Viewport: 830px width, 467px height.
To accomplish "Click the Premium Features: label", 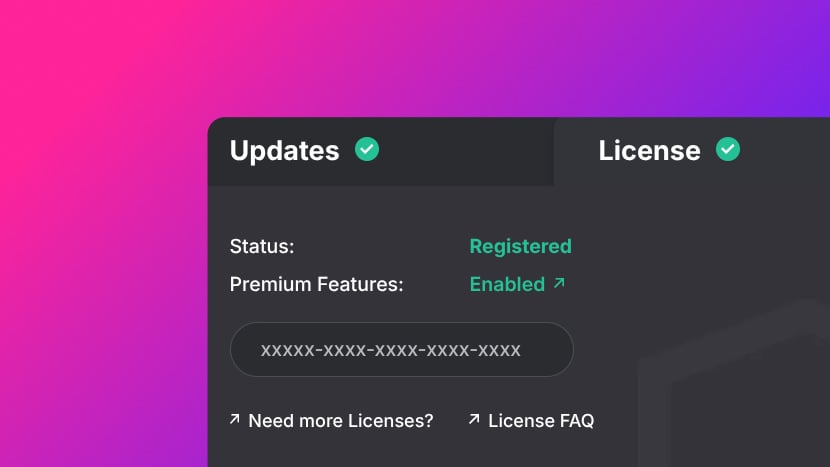I will (316, 284).
